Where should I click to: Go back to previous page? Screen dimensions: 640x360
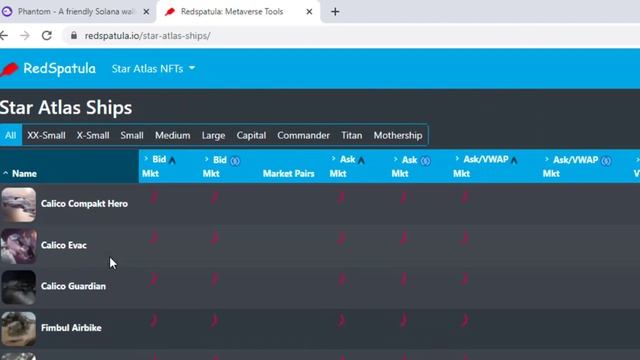click(4, 36)
